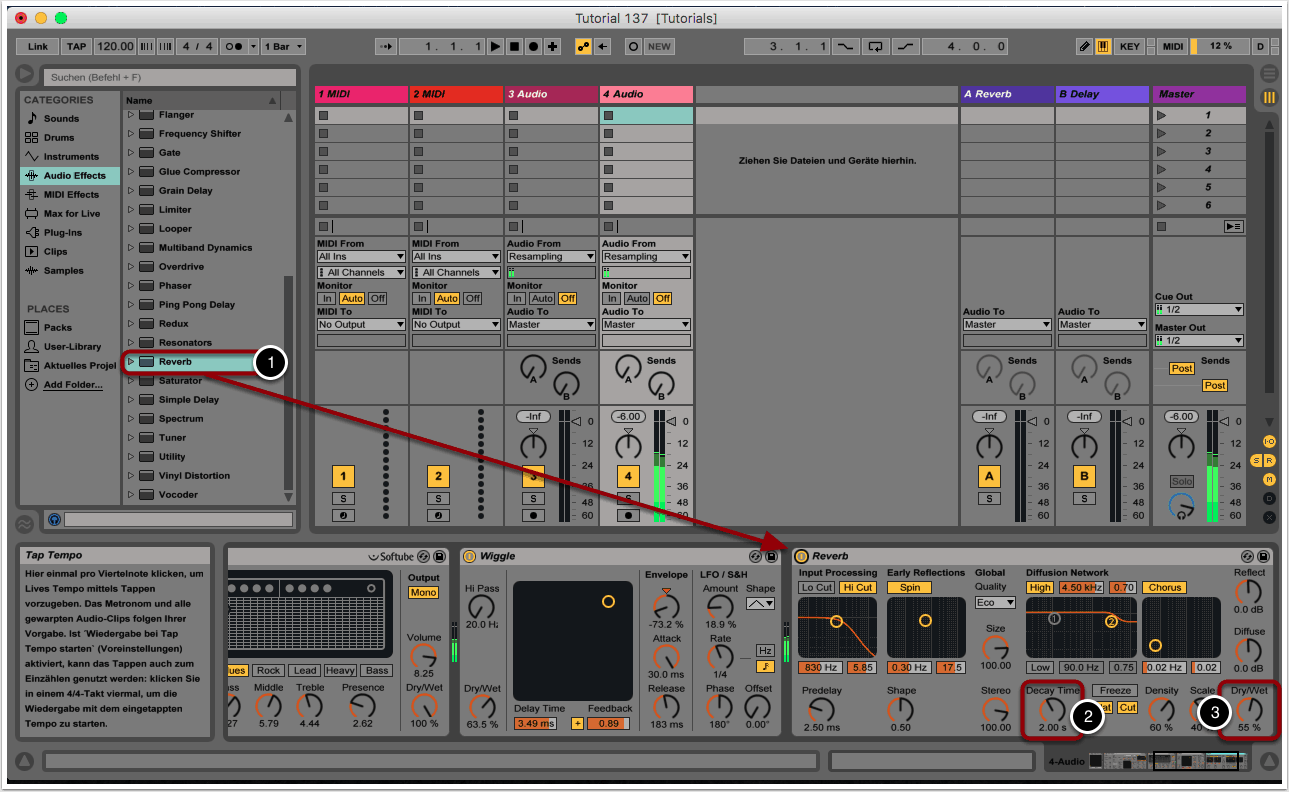1289x792 pixels.
Task: Open the Reverb Quality Eco dropdown
Action: click(995, 602)
